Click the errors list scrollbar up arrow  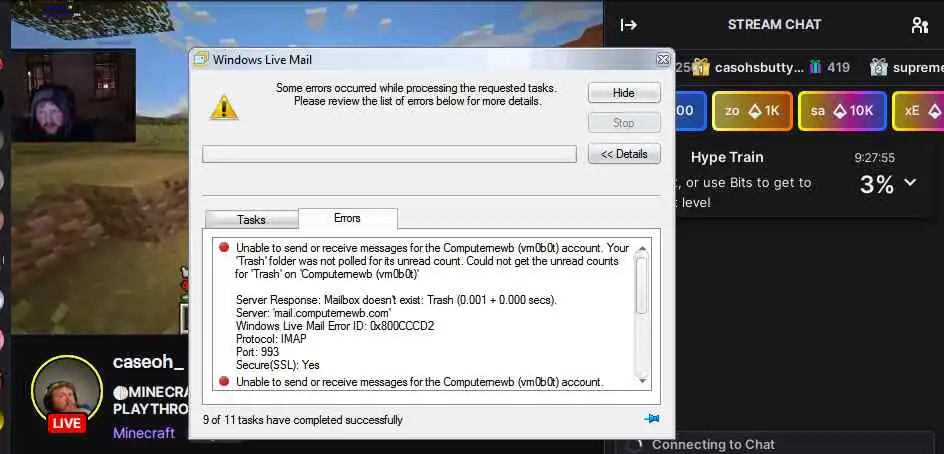(642, 249)
